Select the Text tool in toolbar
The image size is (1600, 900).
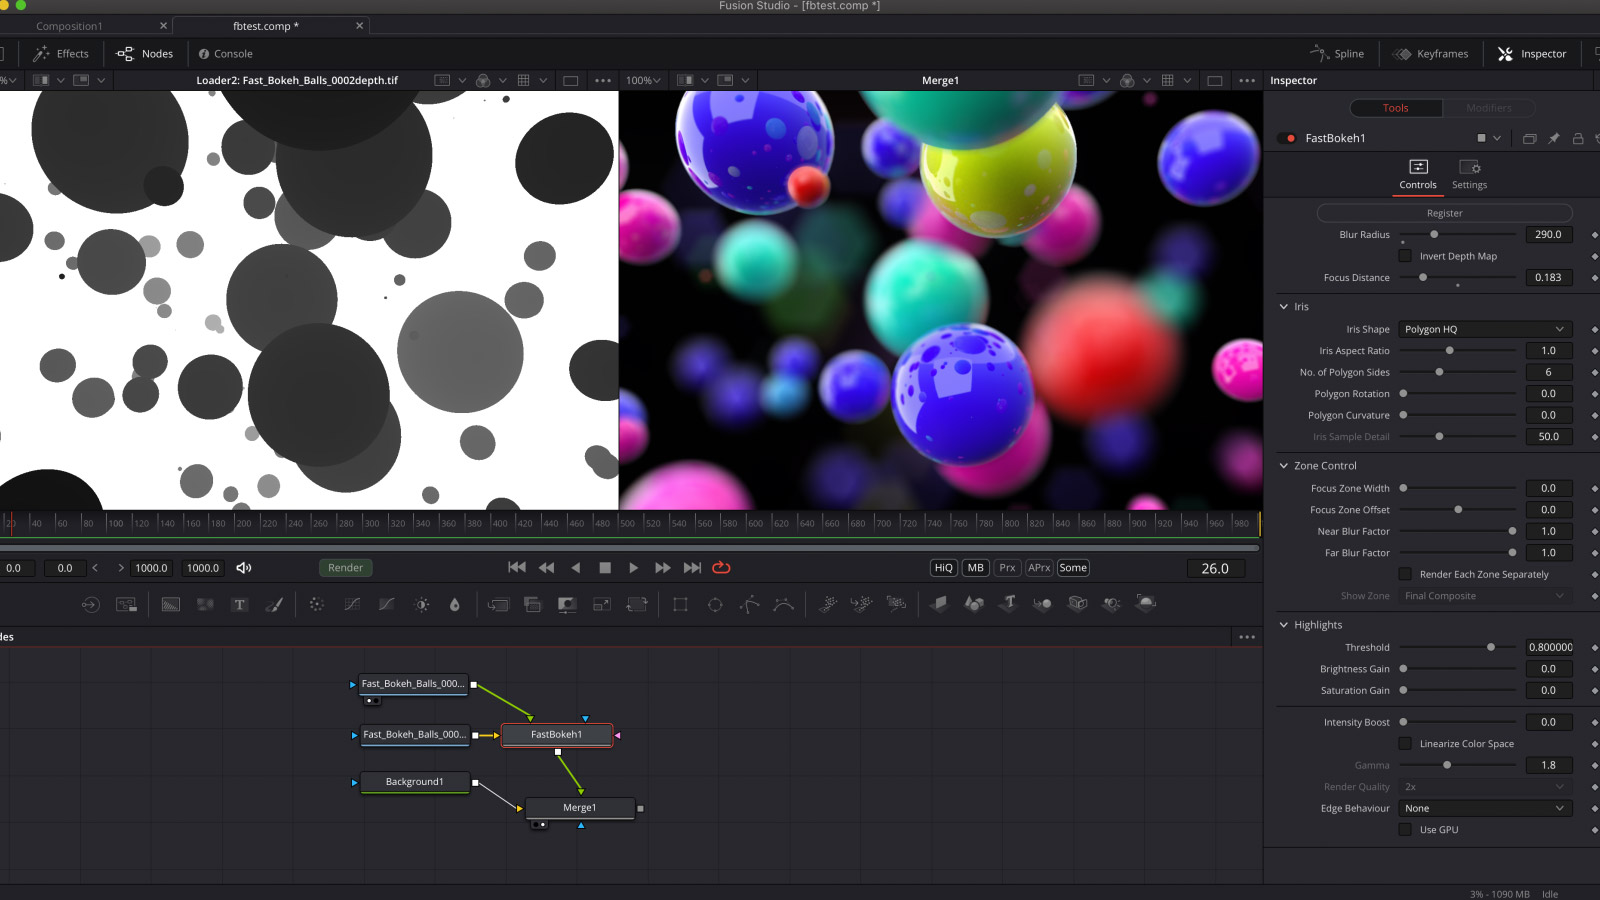[x=239, y=604]
